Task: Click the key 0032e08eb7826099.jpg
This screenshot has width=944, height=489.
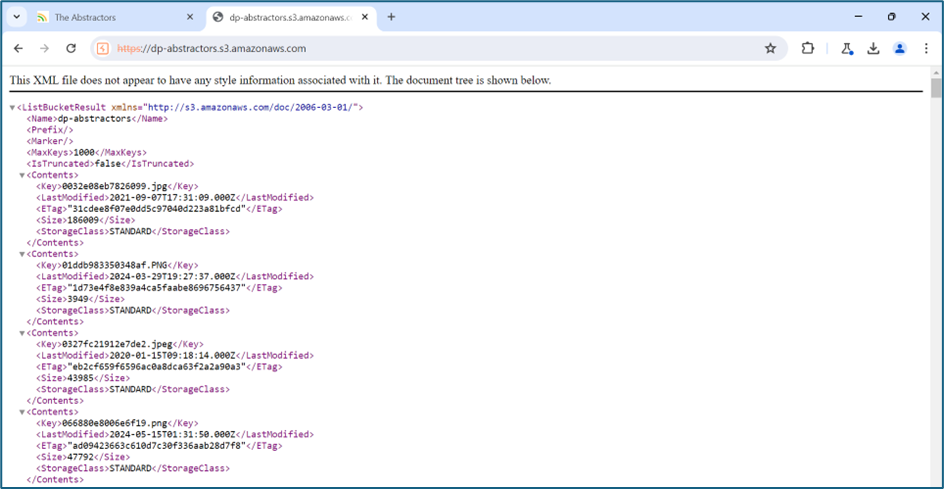Action: (x=115, y=186)
